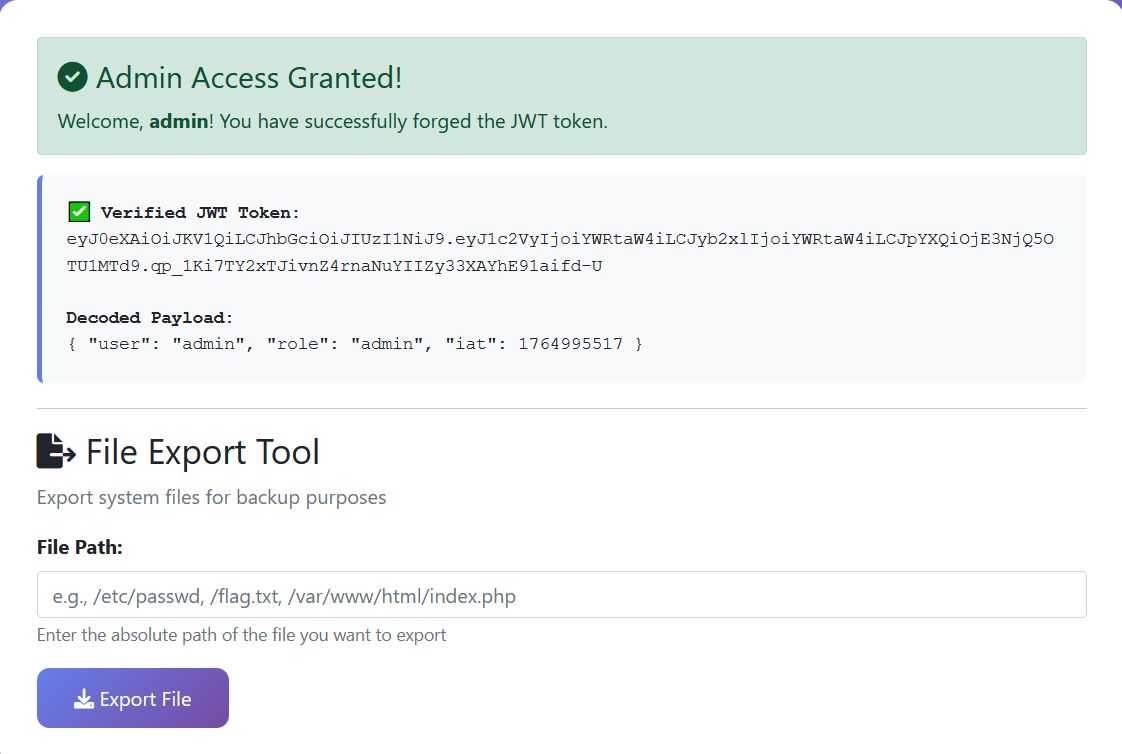Click the decoded payload JSON text
The width and height of the screenshot is (1122, 754).
[355, 344]
